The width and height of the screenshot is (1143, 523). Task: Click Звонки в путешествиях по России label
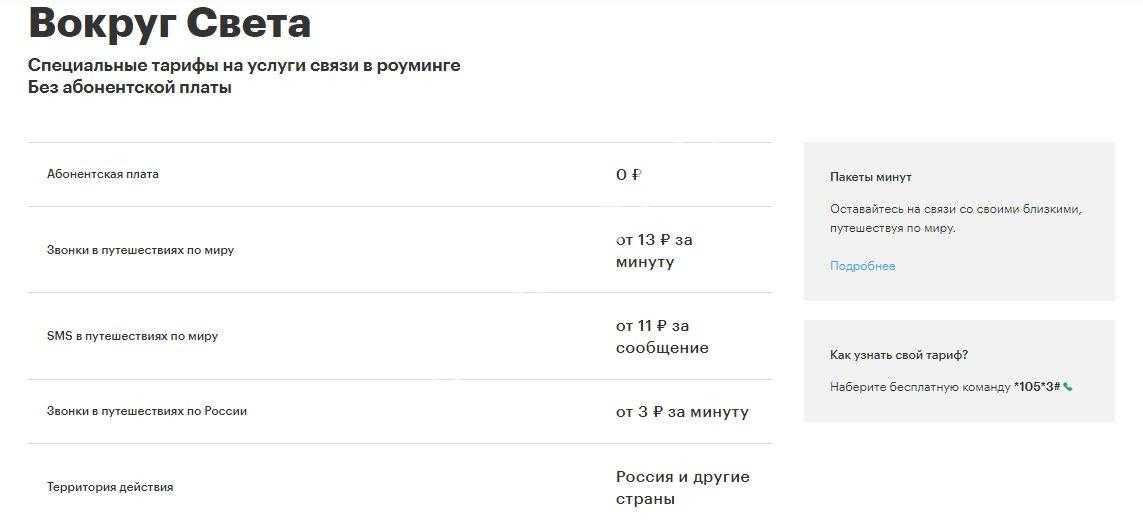(147, 411)
